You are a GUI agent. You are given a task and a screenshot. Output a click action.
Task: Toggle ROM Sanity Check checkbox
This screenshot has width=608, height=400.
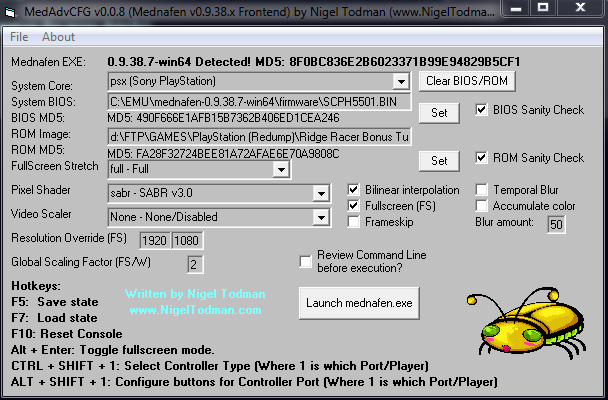[483, 158]
